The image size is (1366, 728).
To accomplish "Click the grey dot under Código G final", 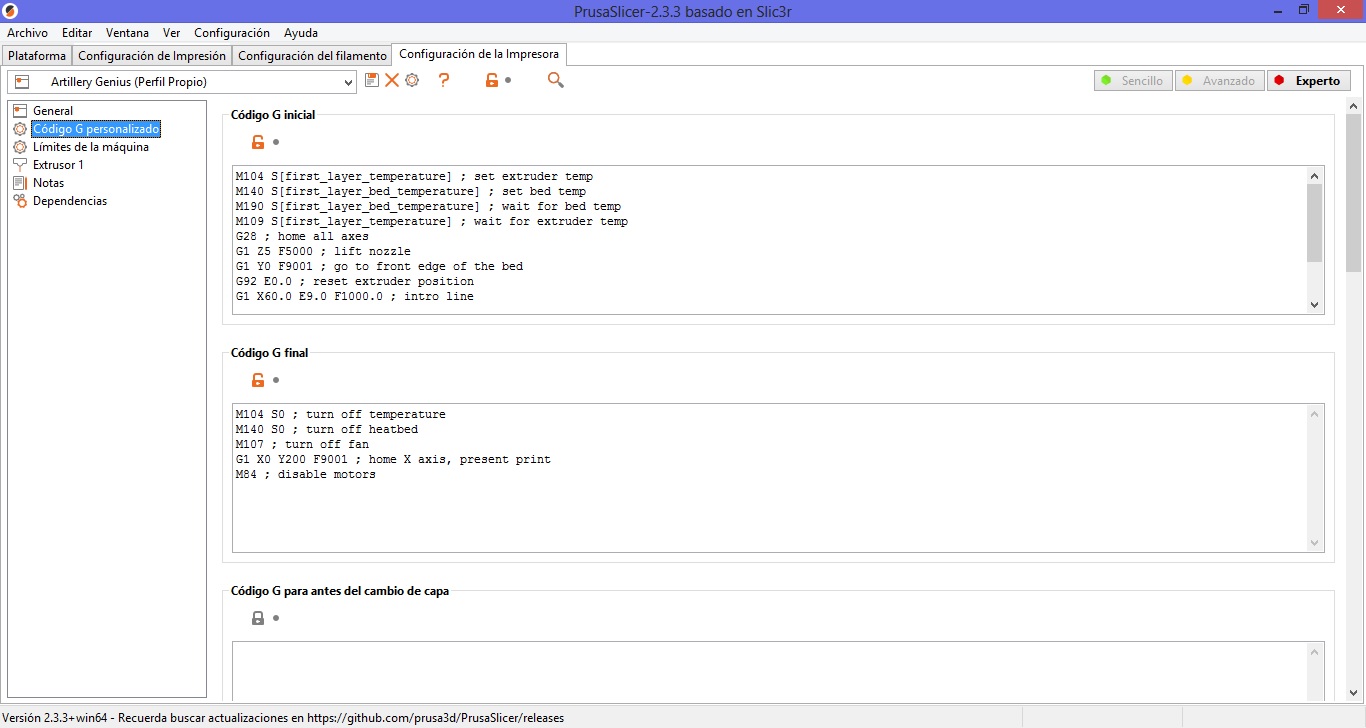I will click(276, 380).
